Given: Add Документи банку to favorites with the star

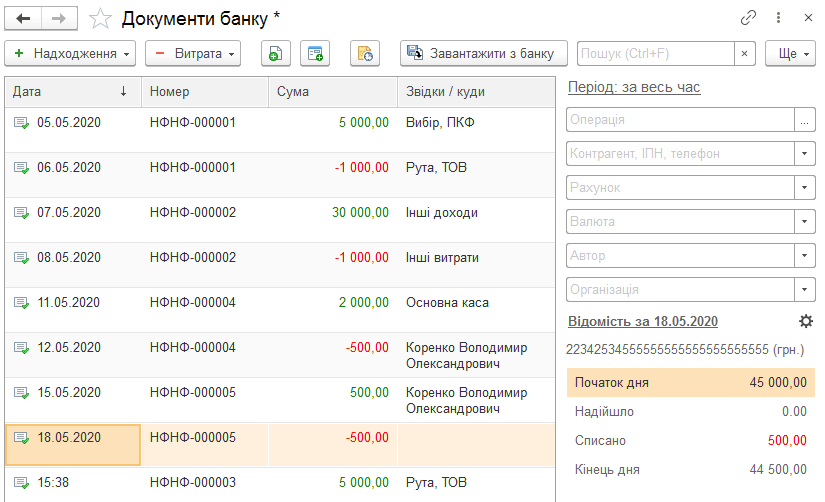Looking at the screenshot, I should (x=100, y=19).
